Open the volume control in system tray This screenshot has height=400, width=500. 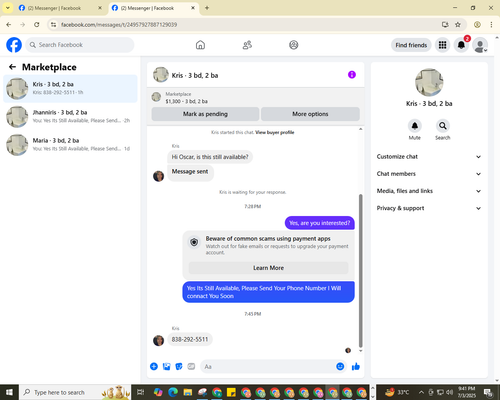pyautogui.click(x=450, y=392)
